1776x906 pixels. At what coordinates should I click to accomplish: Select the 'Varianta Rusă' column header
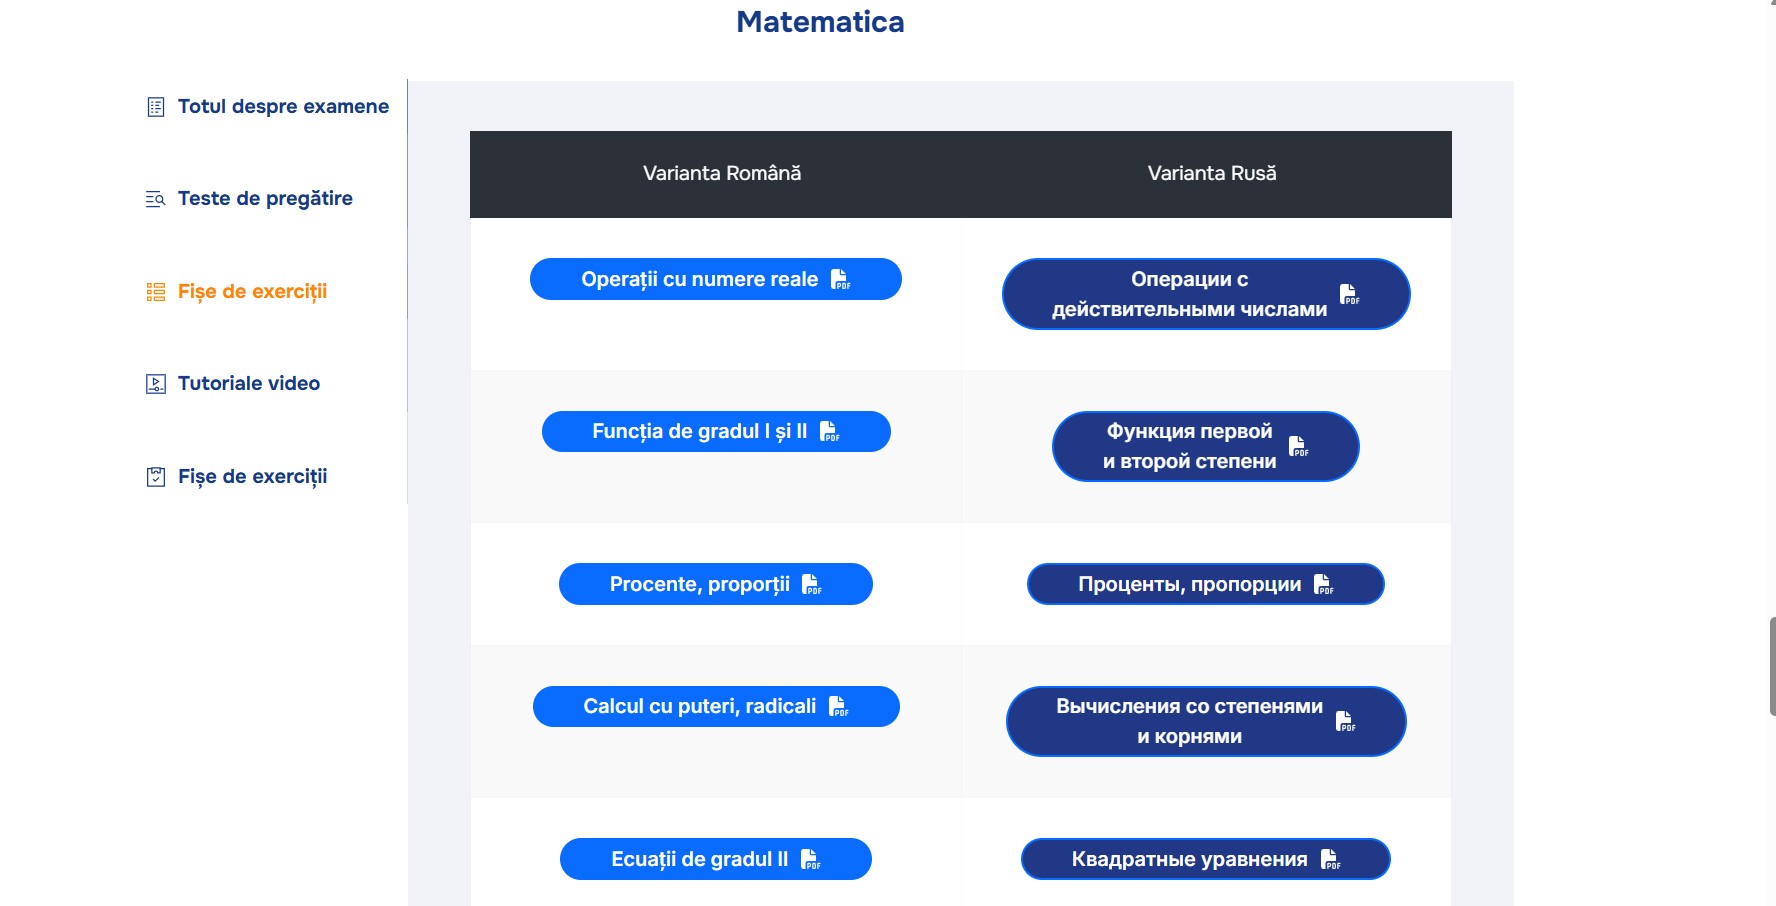click(1213, 172)
